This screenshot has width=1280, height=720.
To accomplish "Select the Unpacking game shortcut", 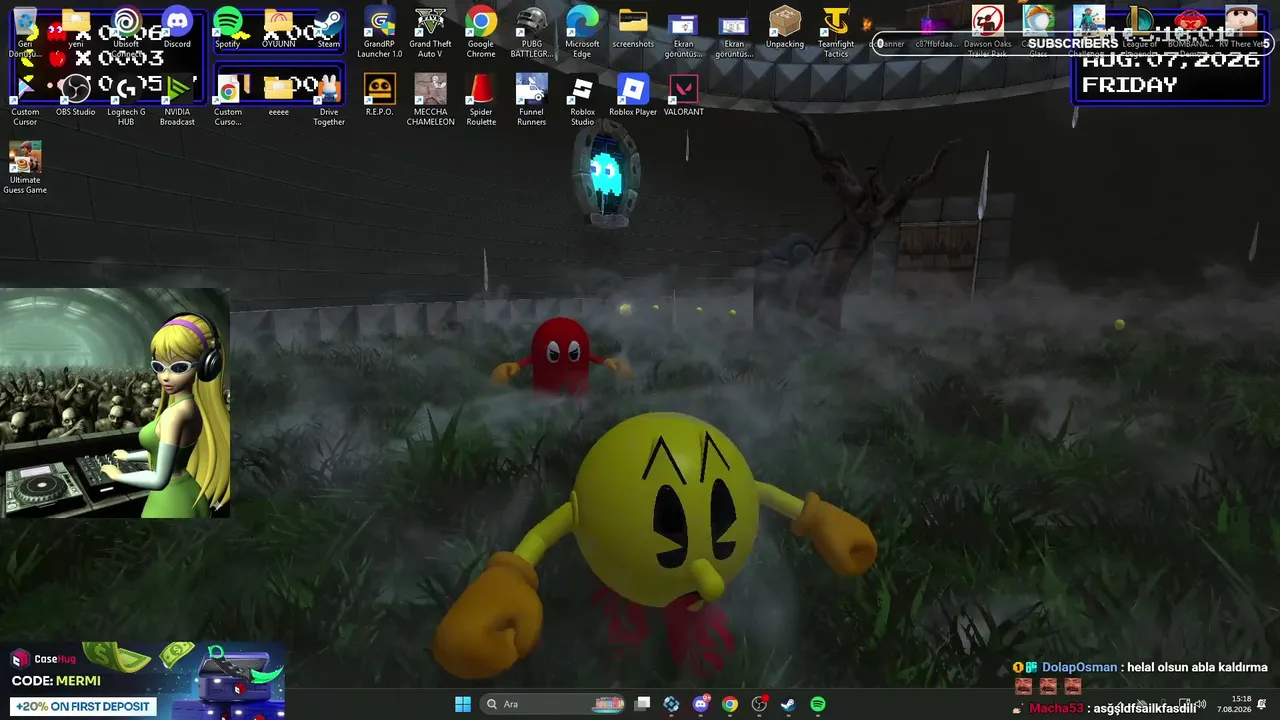I will tap(785, 29).
